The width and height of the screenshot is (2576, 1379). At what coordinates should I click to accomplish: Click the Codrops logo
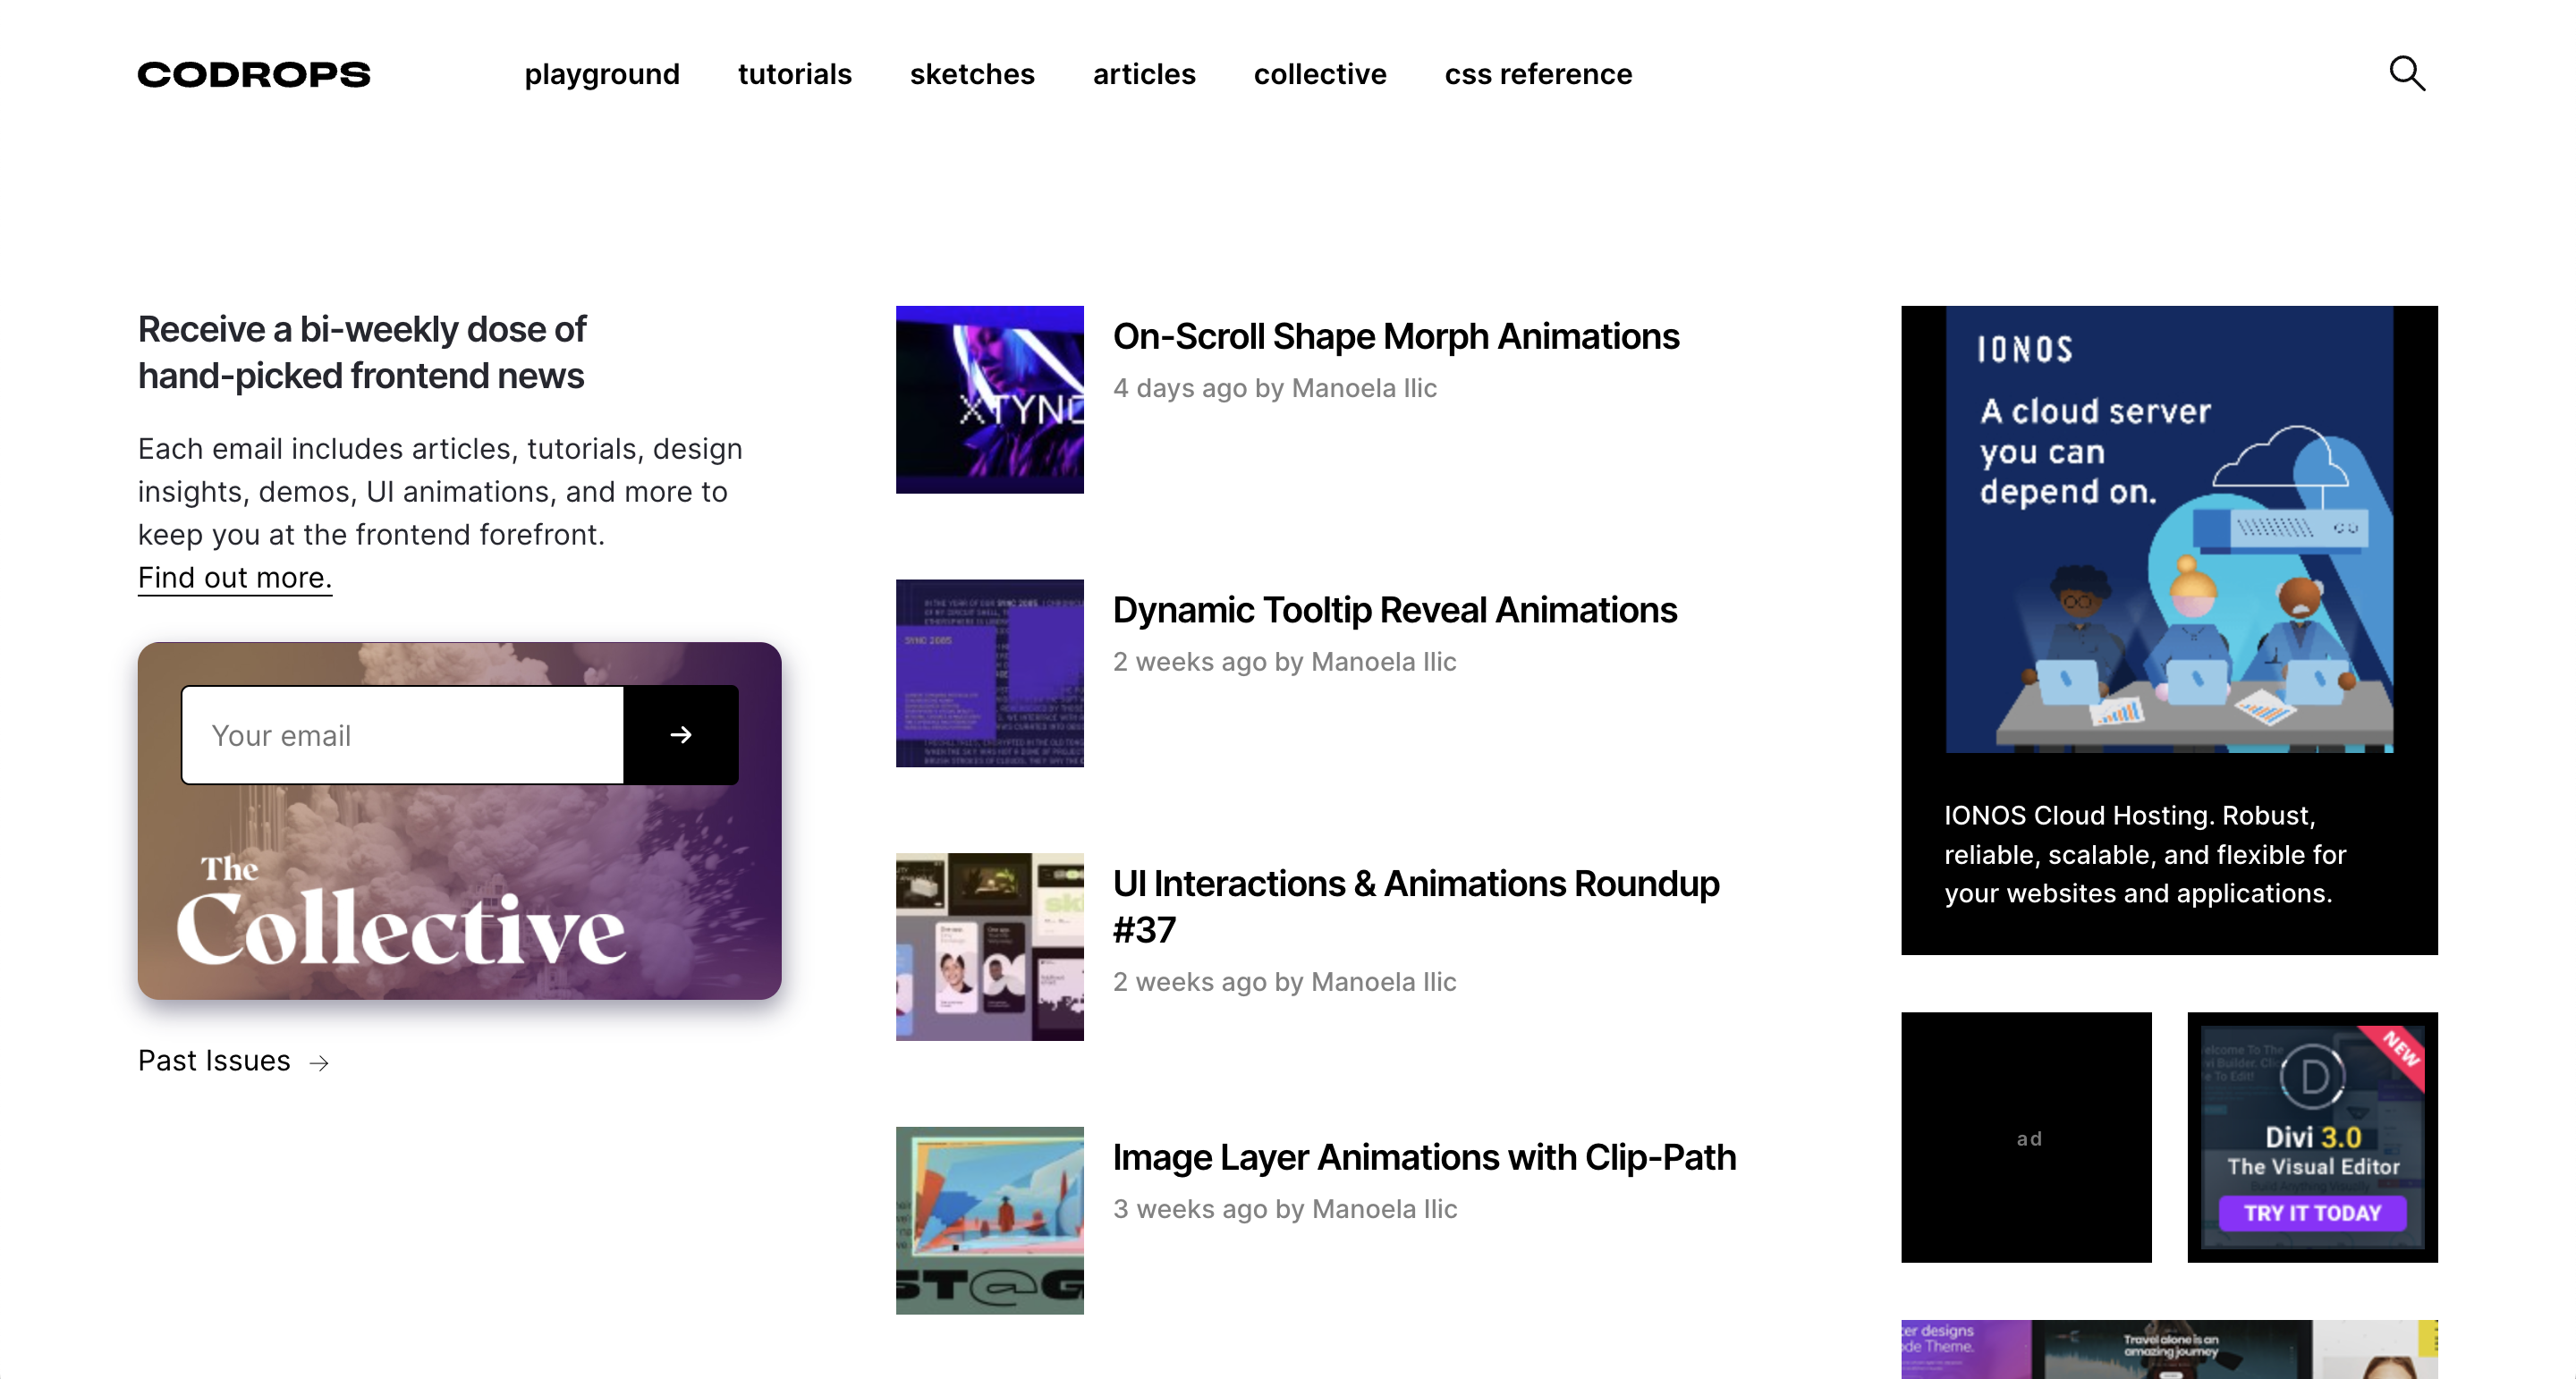coord(254,74)
